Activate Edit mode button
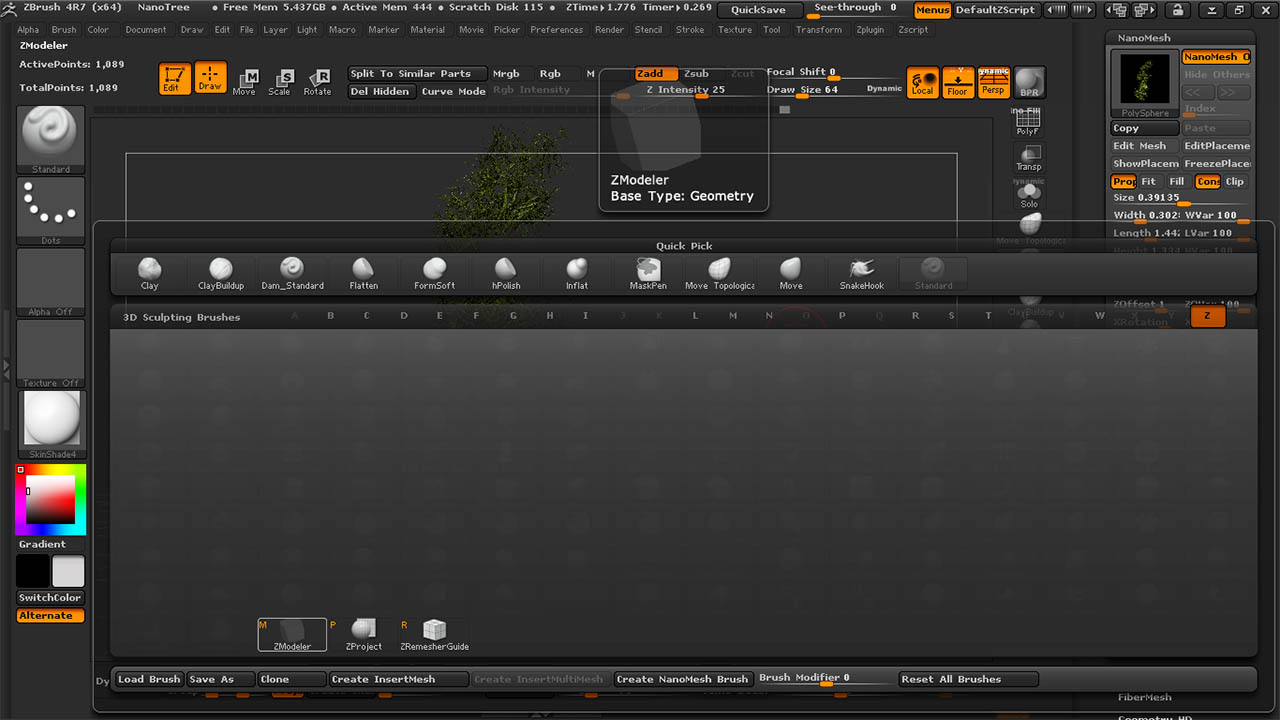The width and height of the screenshot is (1280, 720). [x=175, y=79]
